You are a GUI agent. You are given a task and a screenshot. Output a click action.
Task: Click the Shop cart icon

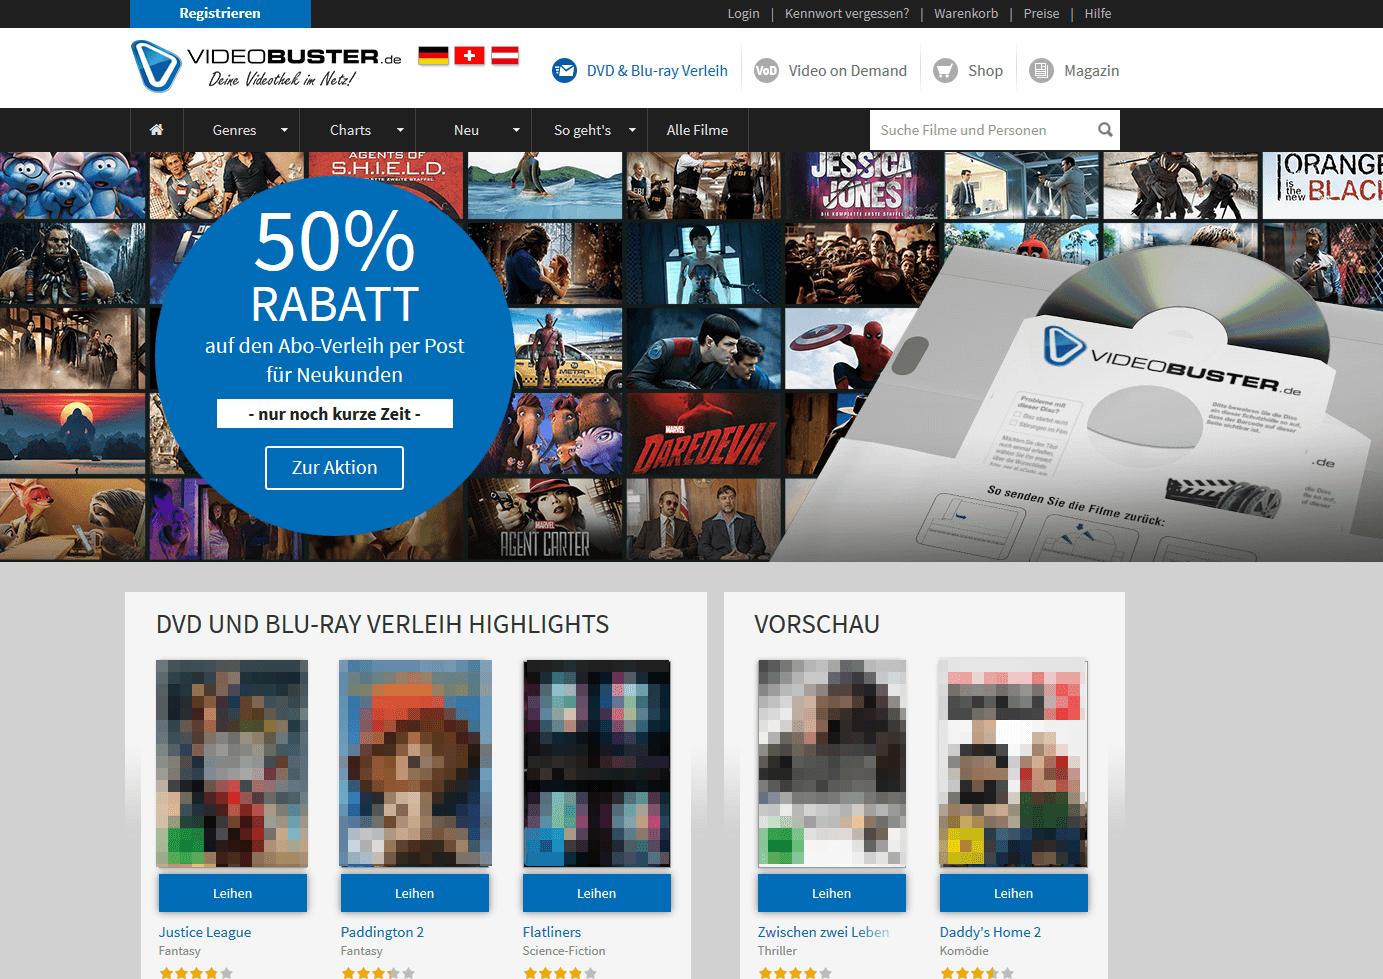click(945, 71)
